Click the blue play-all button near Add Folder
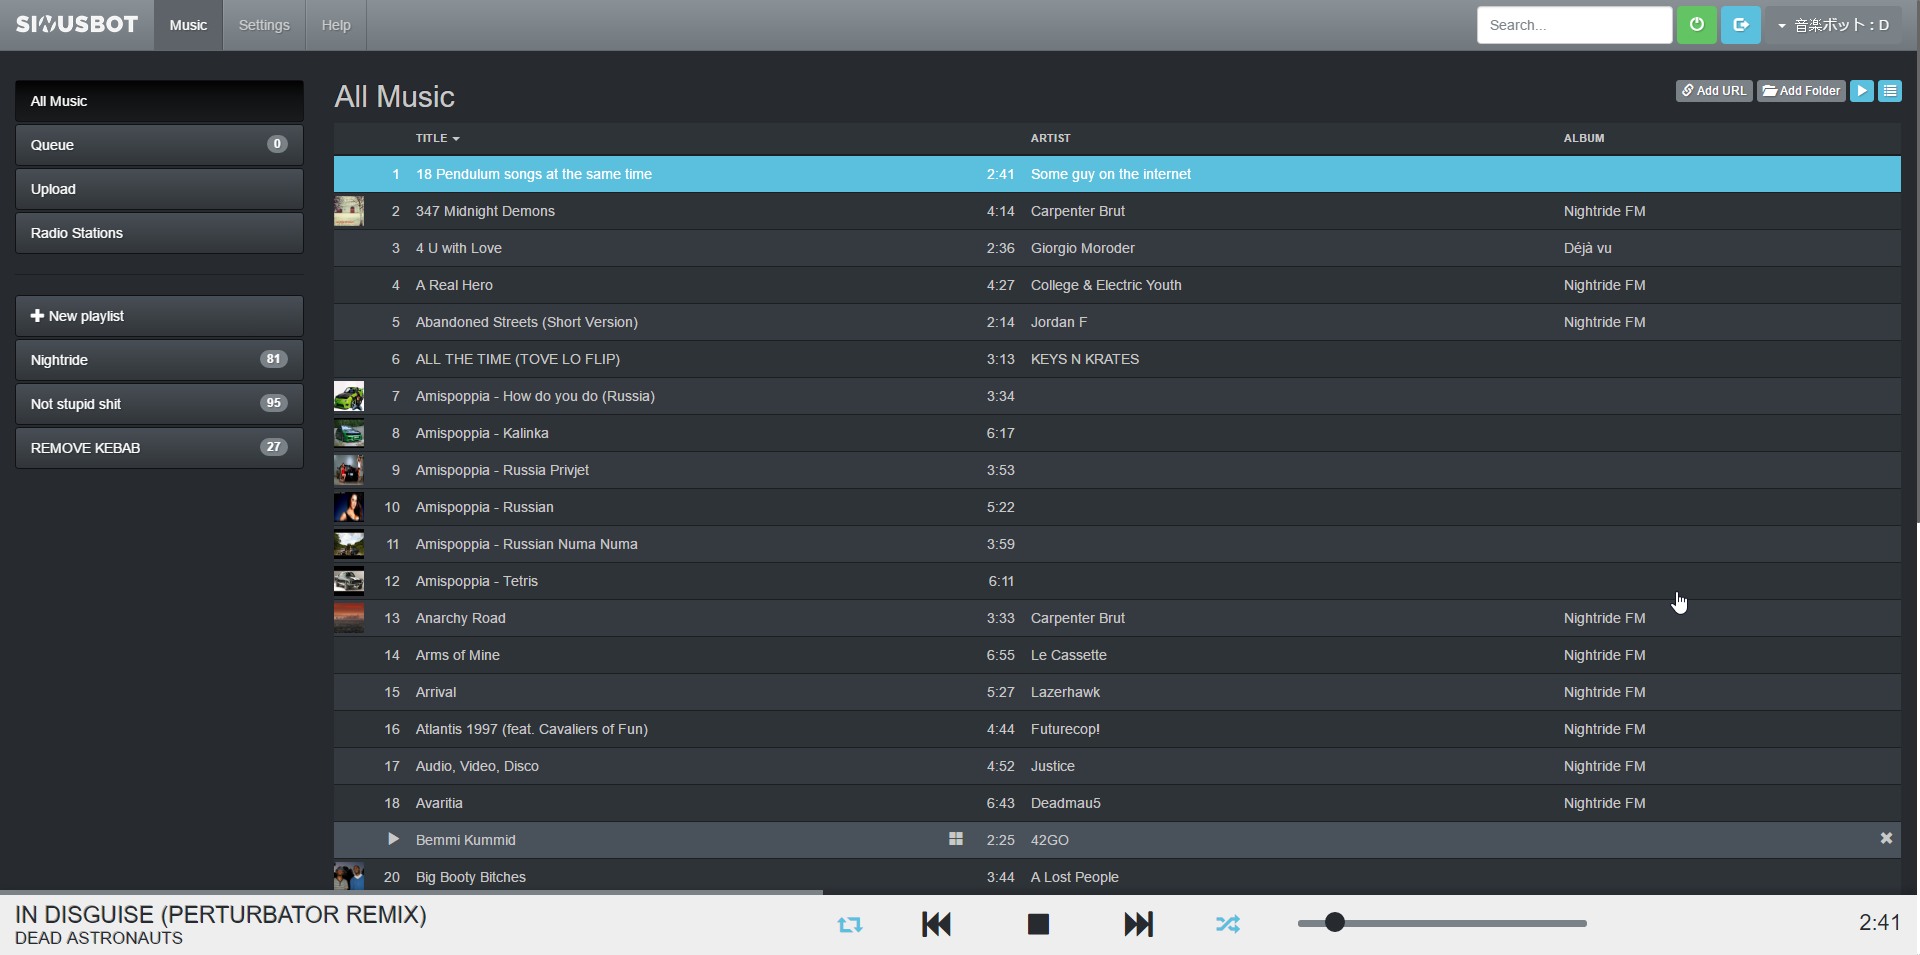The height and width of the screenshot is (955, 1920). click(x=1862, y=91)
